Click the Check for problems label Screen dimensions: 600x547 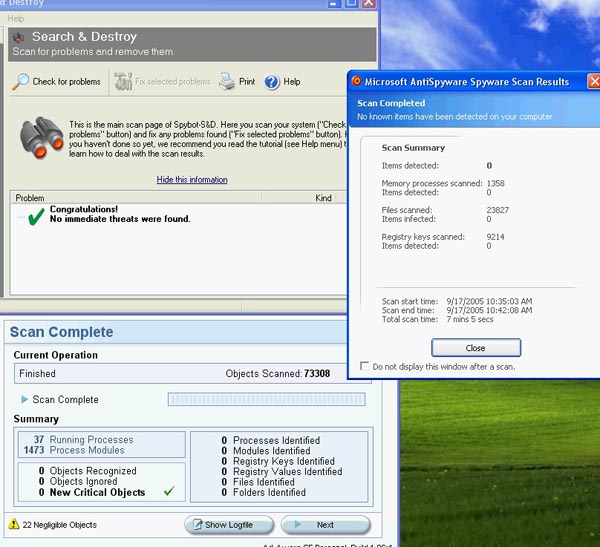[67, 82]
